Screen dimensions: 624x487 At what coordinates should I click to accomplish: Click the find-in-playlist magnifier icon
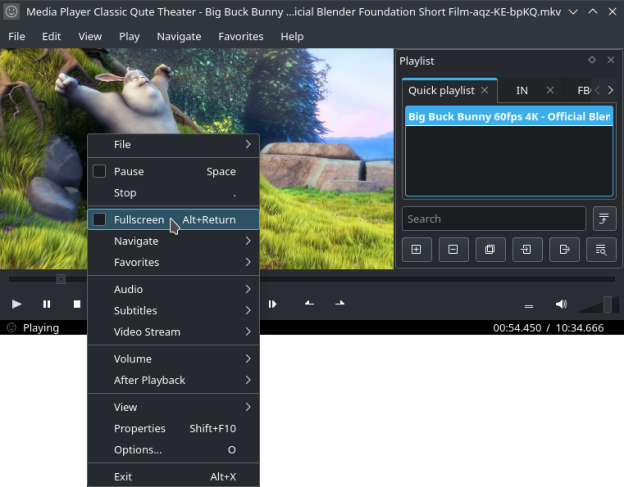click(x=601, y=249)
